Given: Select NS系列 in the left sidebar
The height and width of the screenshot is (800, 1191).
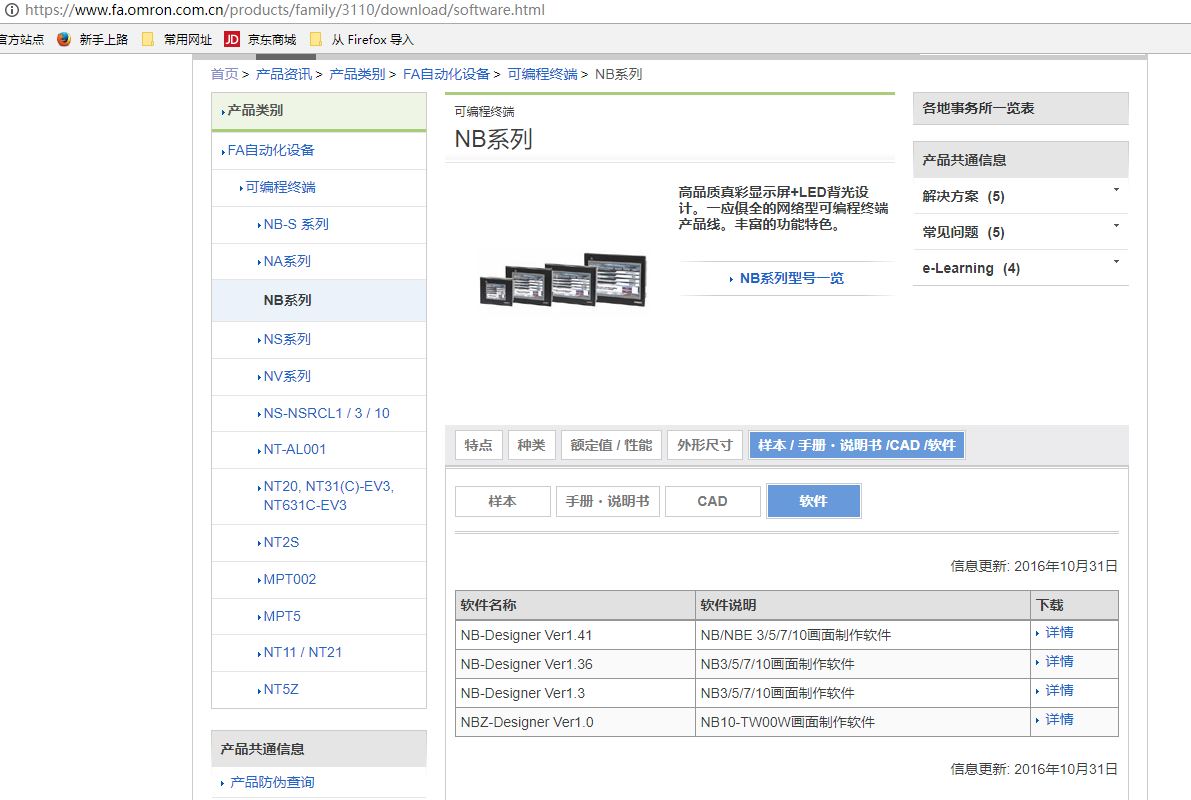Looking at the screenshot, I should (287, 340).
